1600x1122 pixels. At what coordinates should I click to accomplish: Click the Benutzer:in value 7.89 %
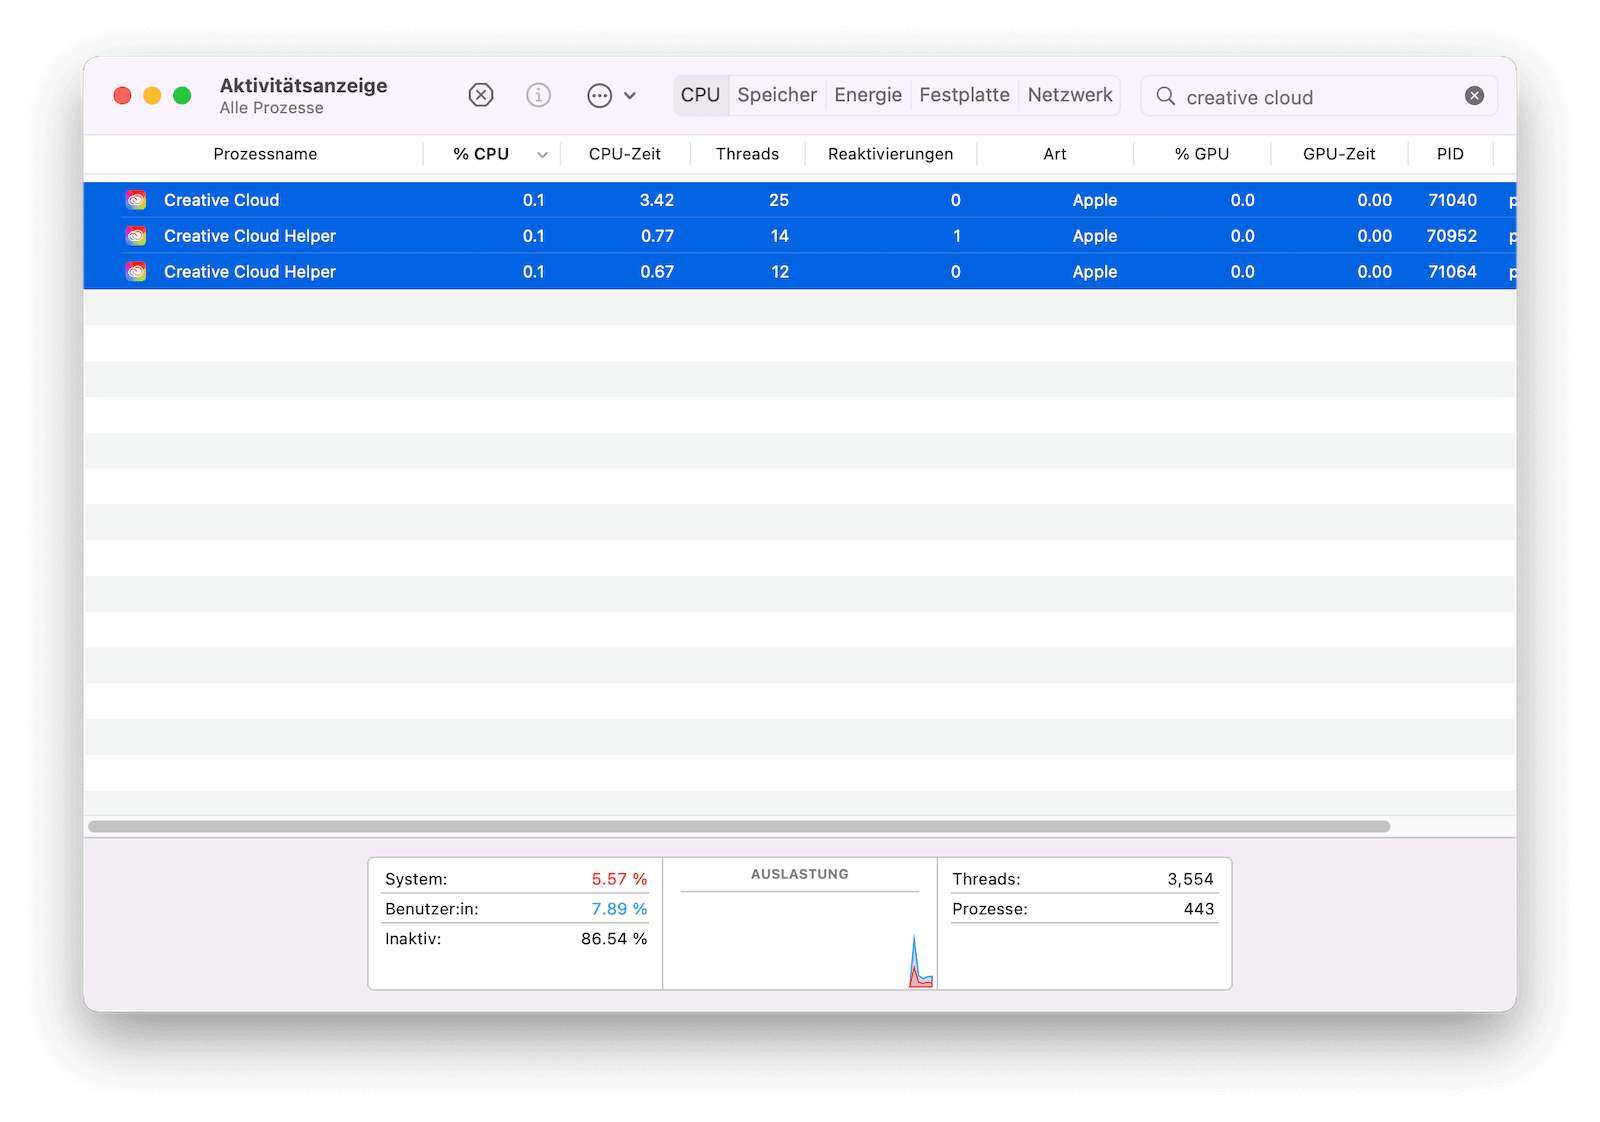click(x=619, y=909)
